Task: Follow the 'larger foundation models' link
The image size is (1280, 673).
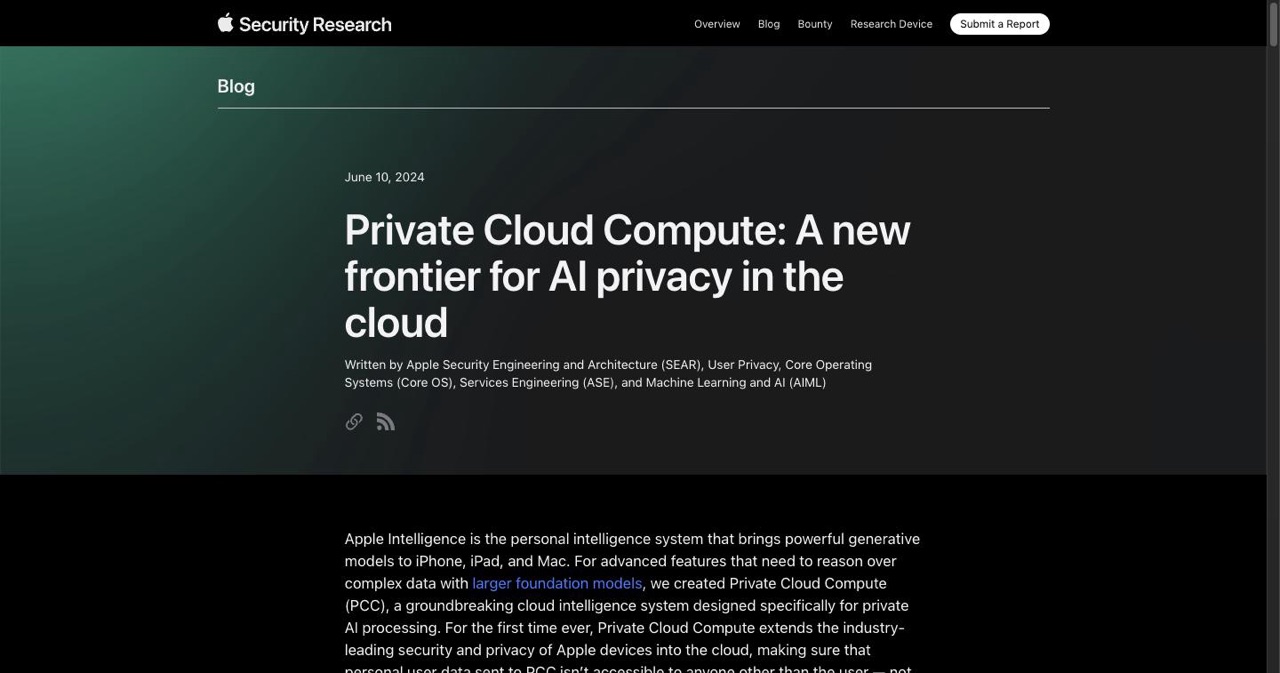Action: [x=557, y=583]
